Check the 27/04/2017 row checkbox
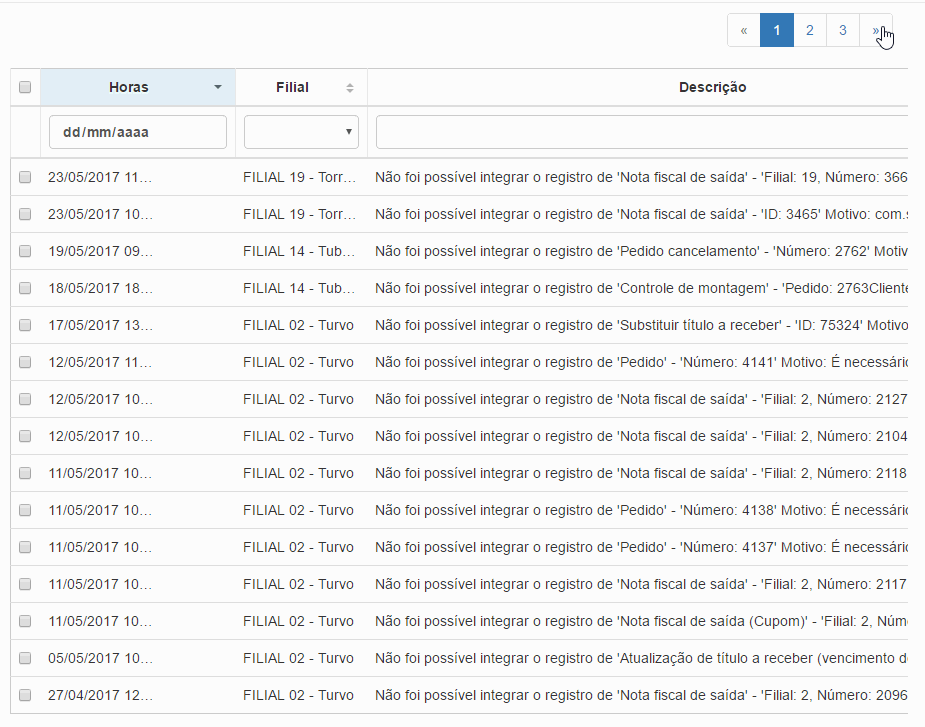 tap(25, 695)
